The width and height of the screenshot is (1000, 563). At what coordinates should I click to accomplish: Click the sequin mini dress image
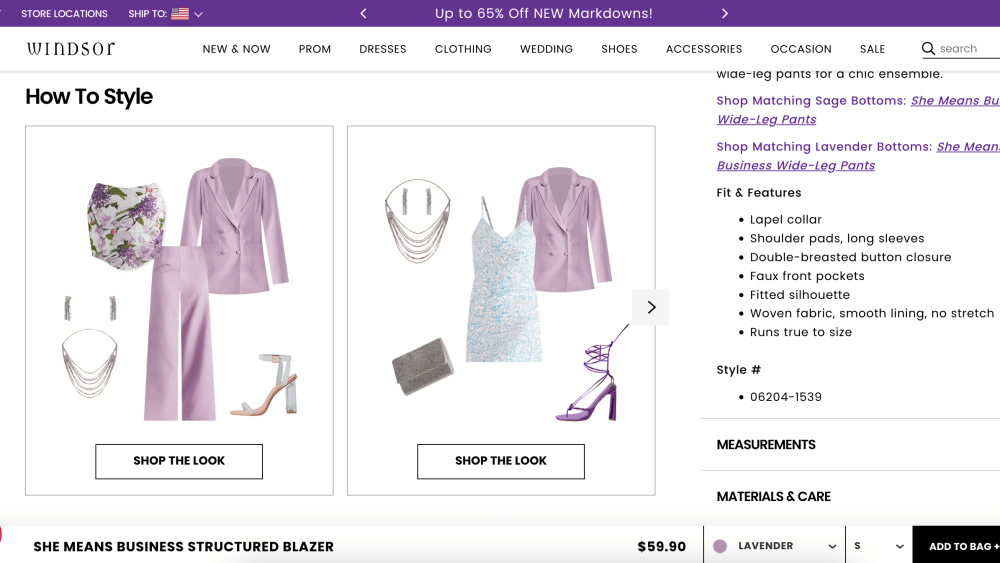(x=503, y=280)
